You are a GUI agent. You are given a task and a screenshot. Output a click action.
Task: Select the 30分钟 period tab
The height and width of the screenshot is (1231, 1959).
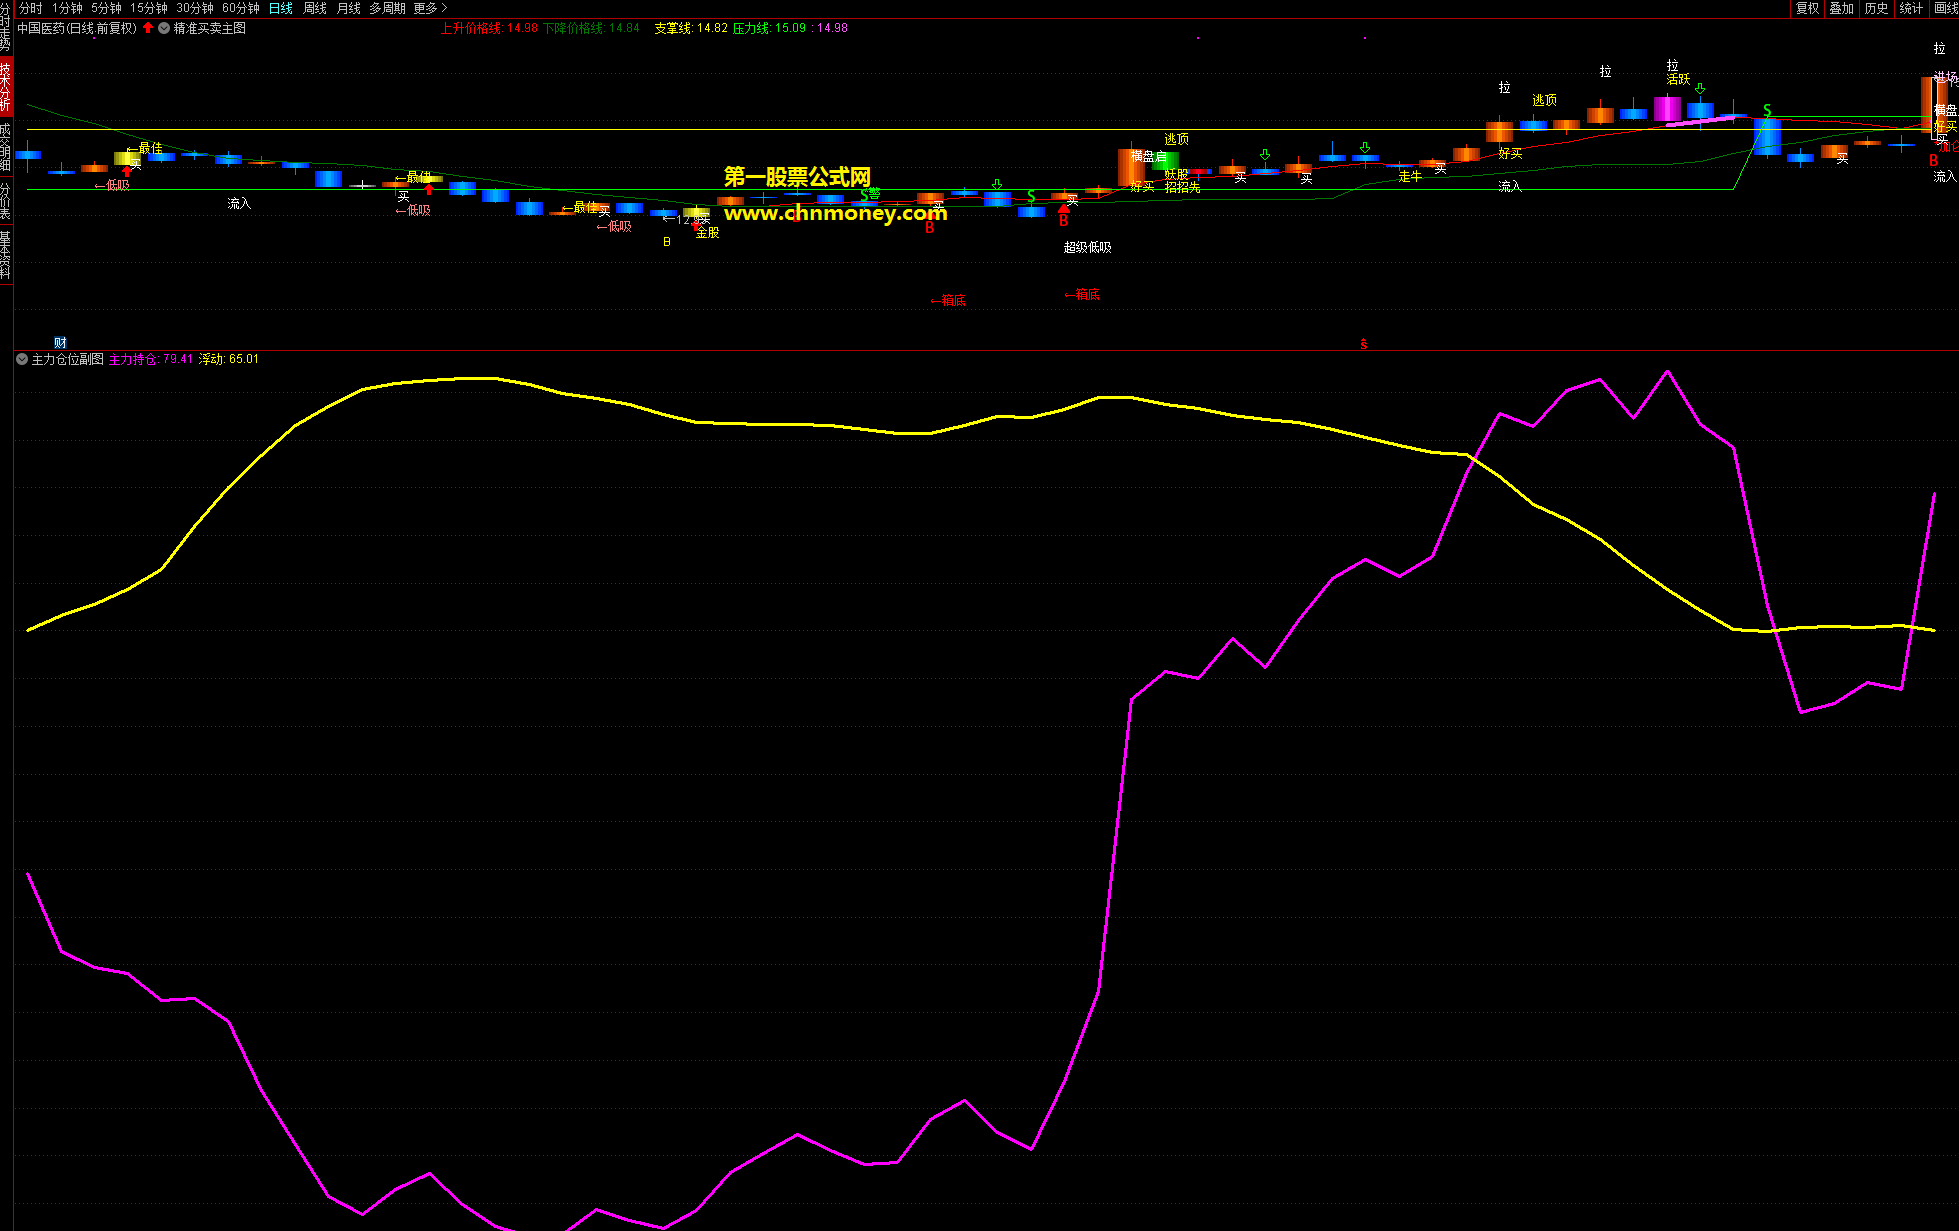click(x=195, y=8)
